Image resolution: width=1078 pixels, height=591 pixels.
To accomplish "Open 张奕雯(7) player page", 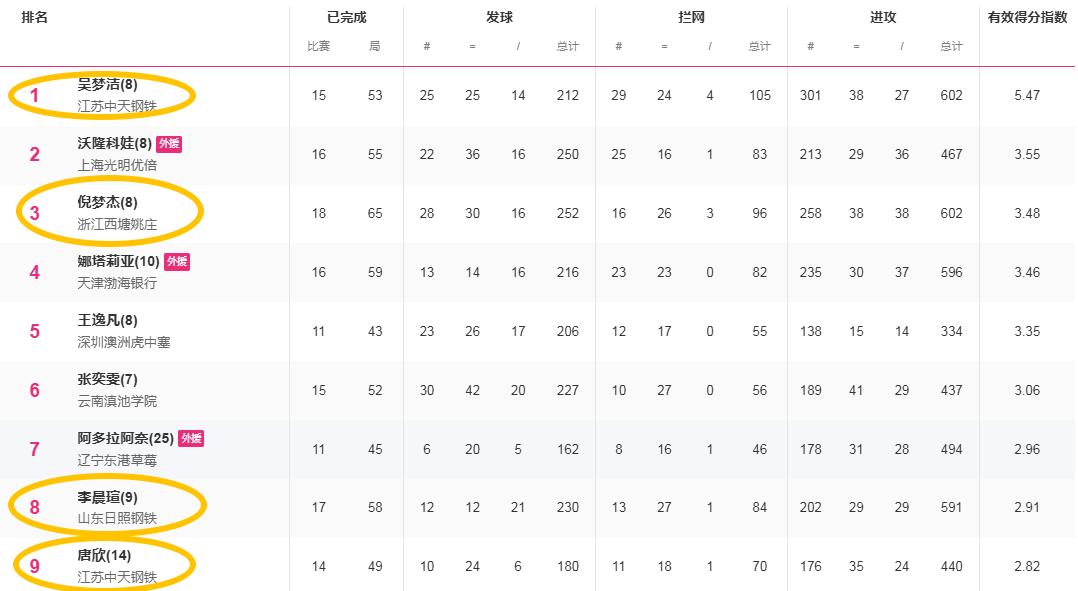I will point(108,380).
